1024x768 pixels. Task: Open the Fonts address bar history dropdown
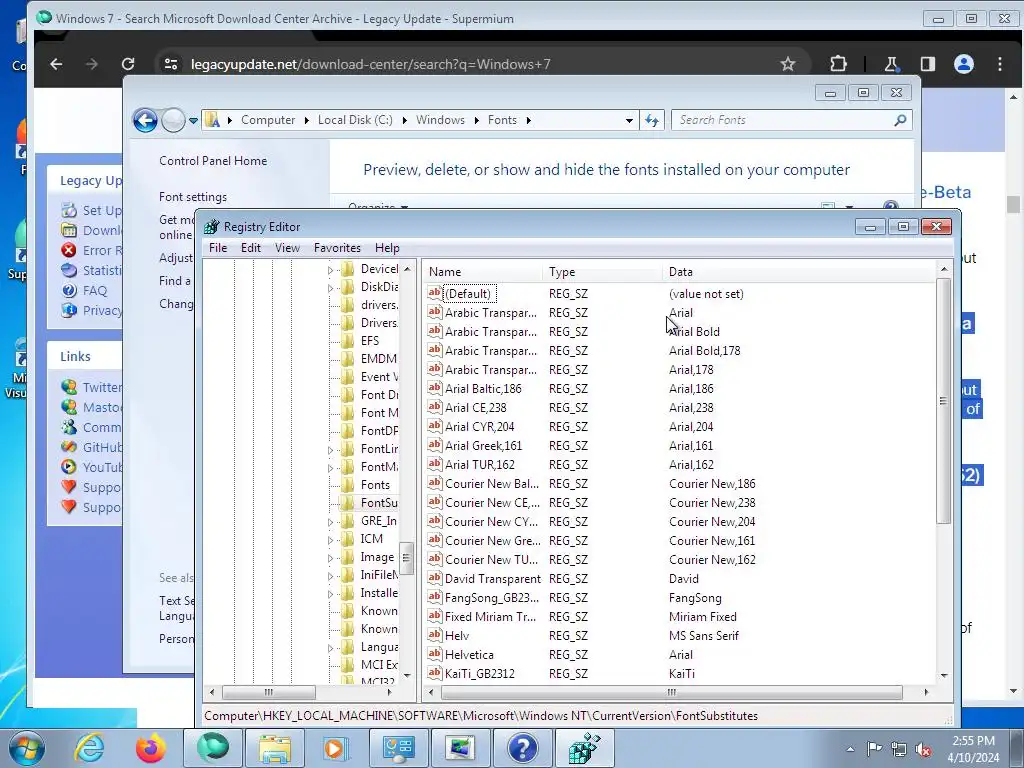pos(629,121)
